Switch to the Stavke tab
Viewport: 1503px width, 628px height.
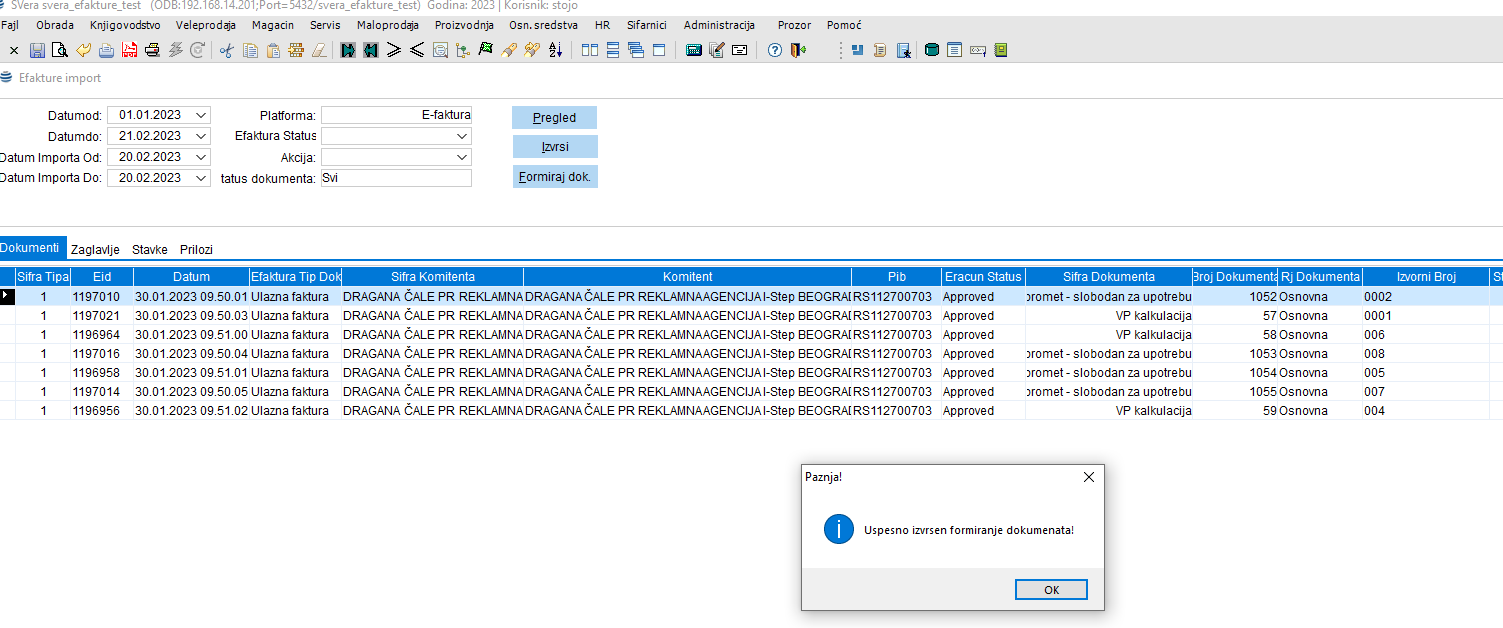(149, 249)
